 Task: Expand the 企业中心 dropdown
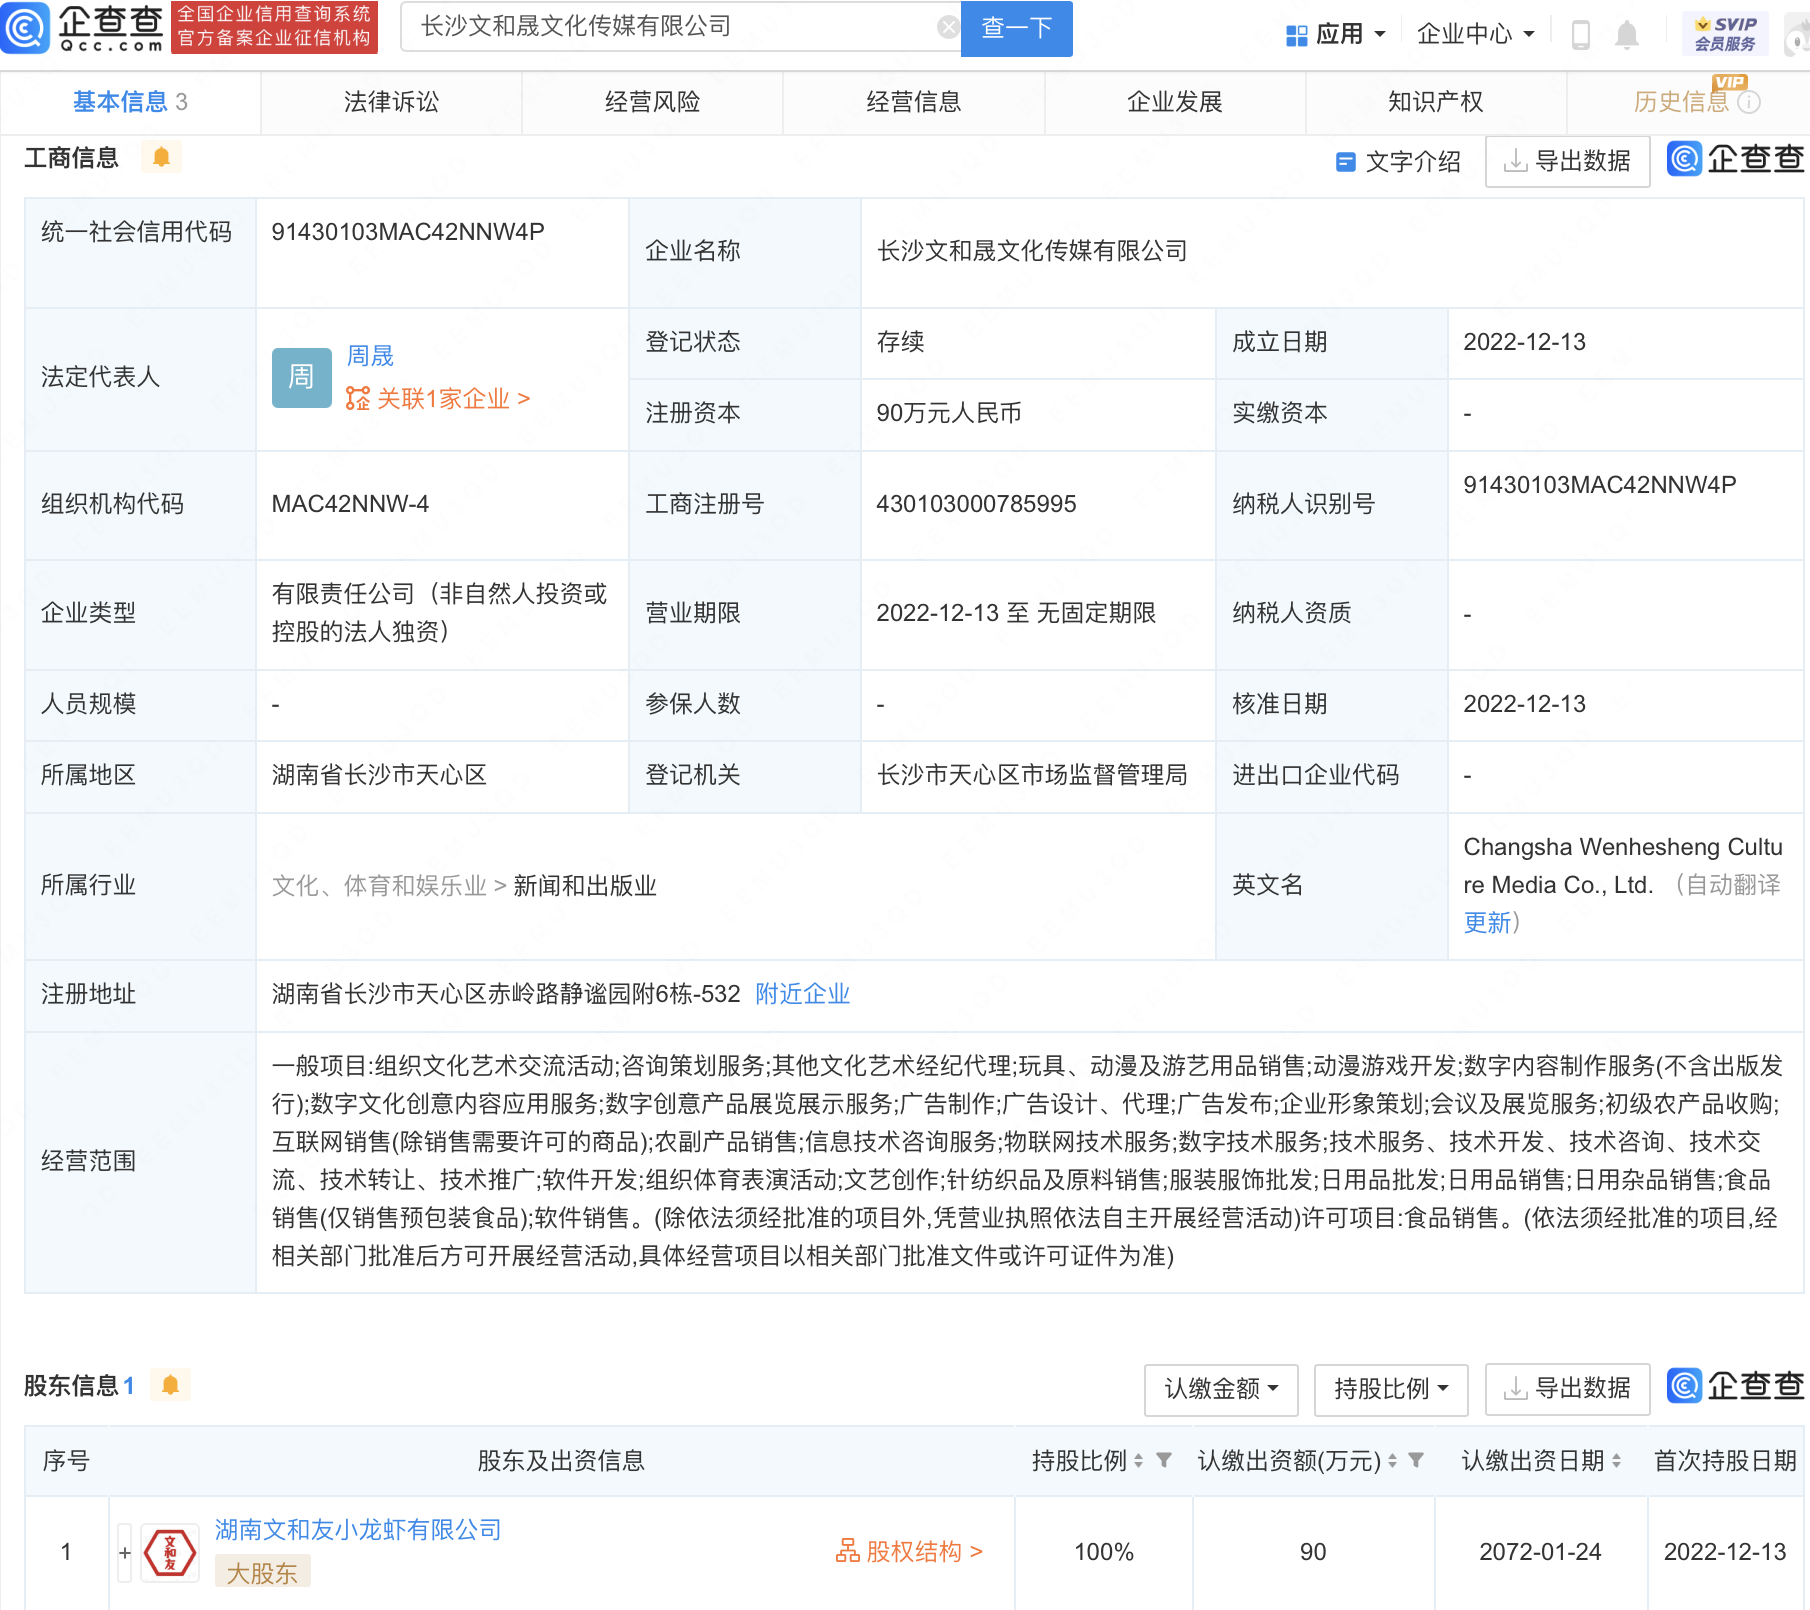point(1475,34)
